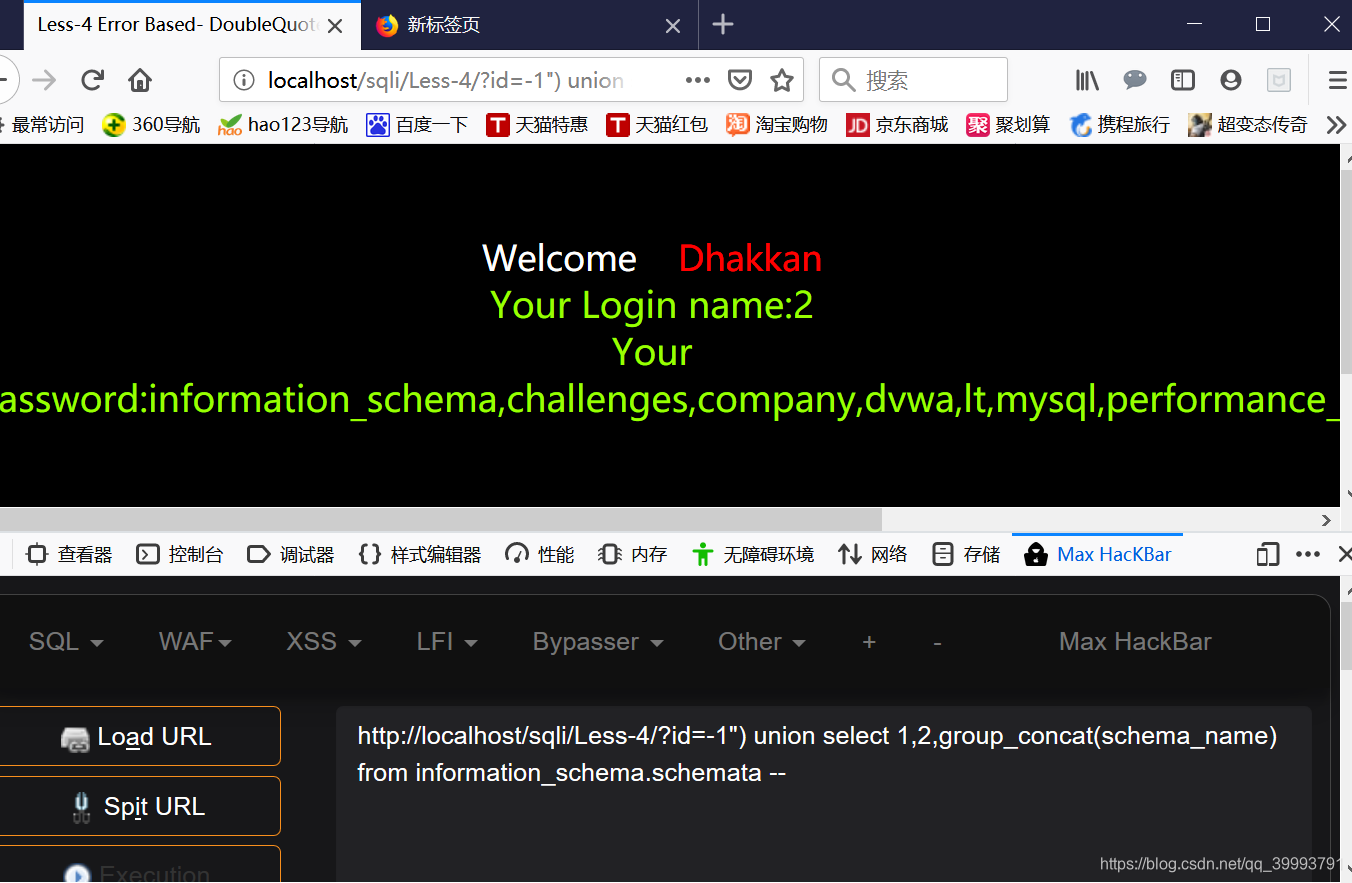Screen dimensions: 1352x883
Task: Go forward one page
Action: coord(44,80)
